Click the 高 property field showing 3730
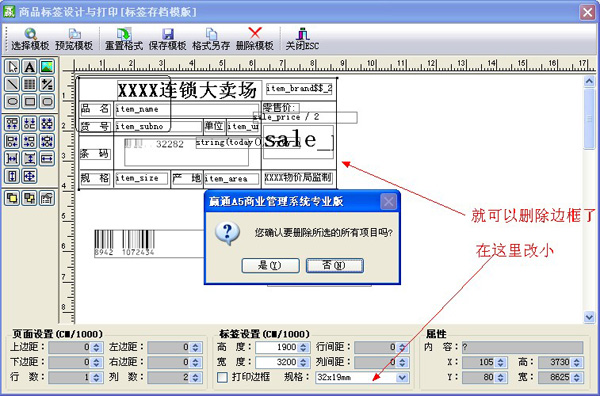The height and width of the screenshot is (396, 600). click(561, 362)
